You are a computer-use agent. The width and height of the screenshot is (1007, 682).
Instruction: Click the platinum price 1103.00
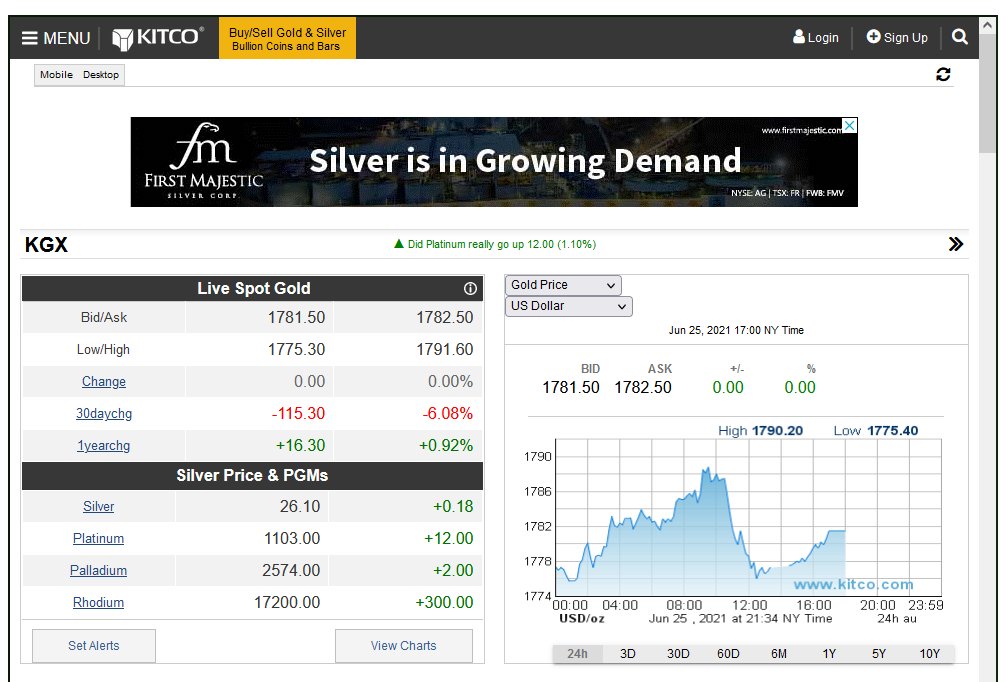tap(292, 539)
